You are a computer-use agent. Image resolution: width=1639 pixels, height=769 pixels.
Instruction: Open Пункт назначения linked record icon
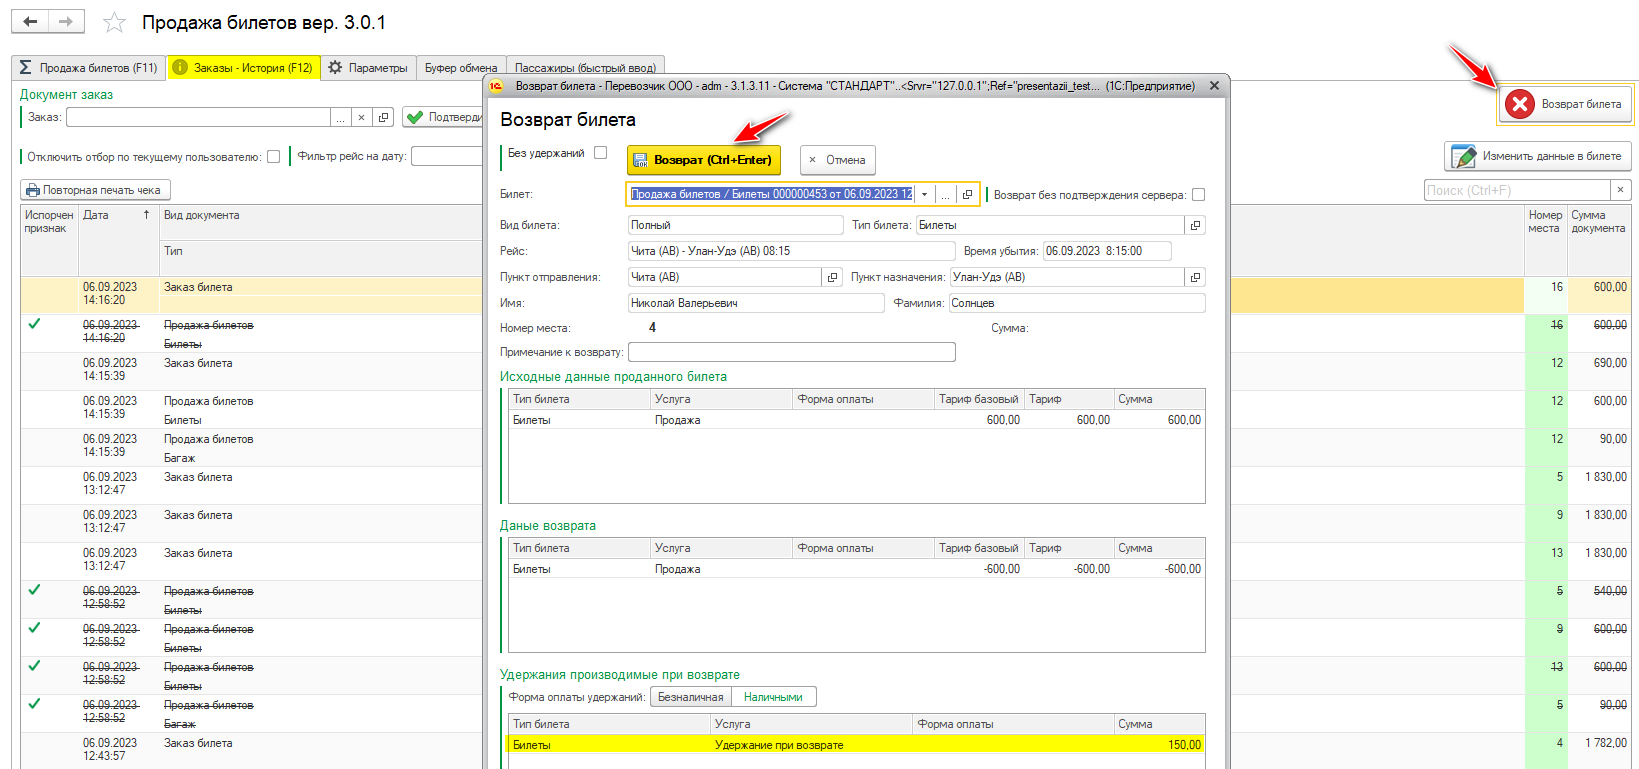tap(1195, 277)
